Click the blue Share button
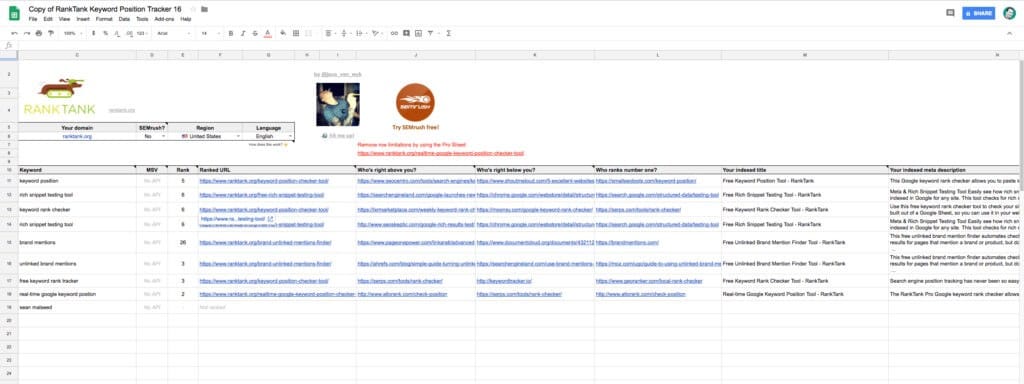The width and height of the screenshot is (1024, 384). (x=978, y=13)
